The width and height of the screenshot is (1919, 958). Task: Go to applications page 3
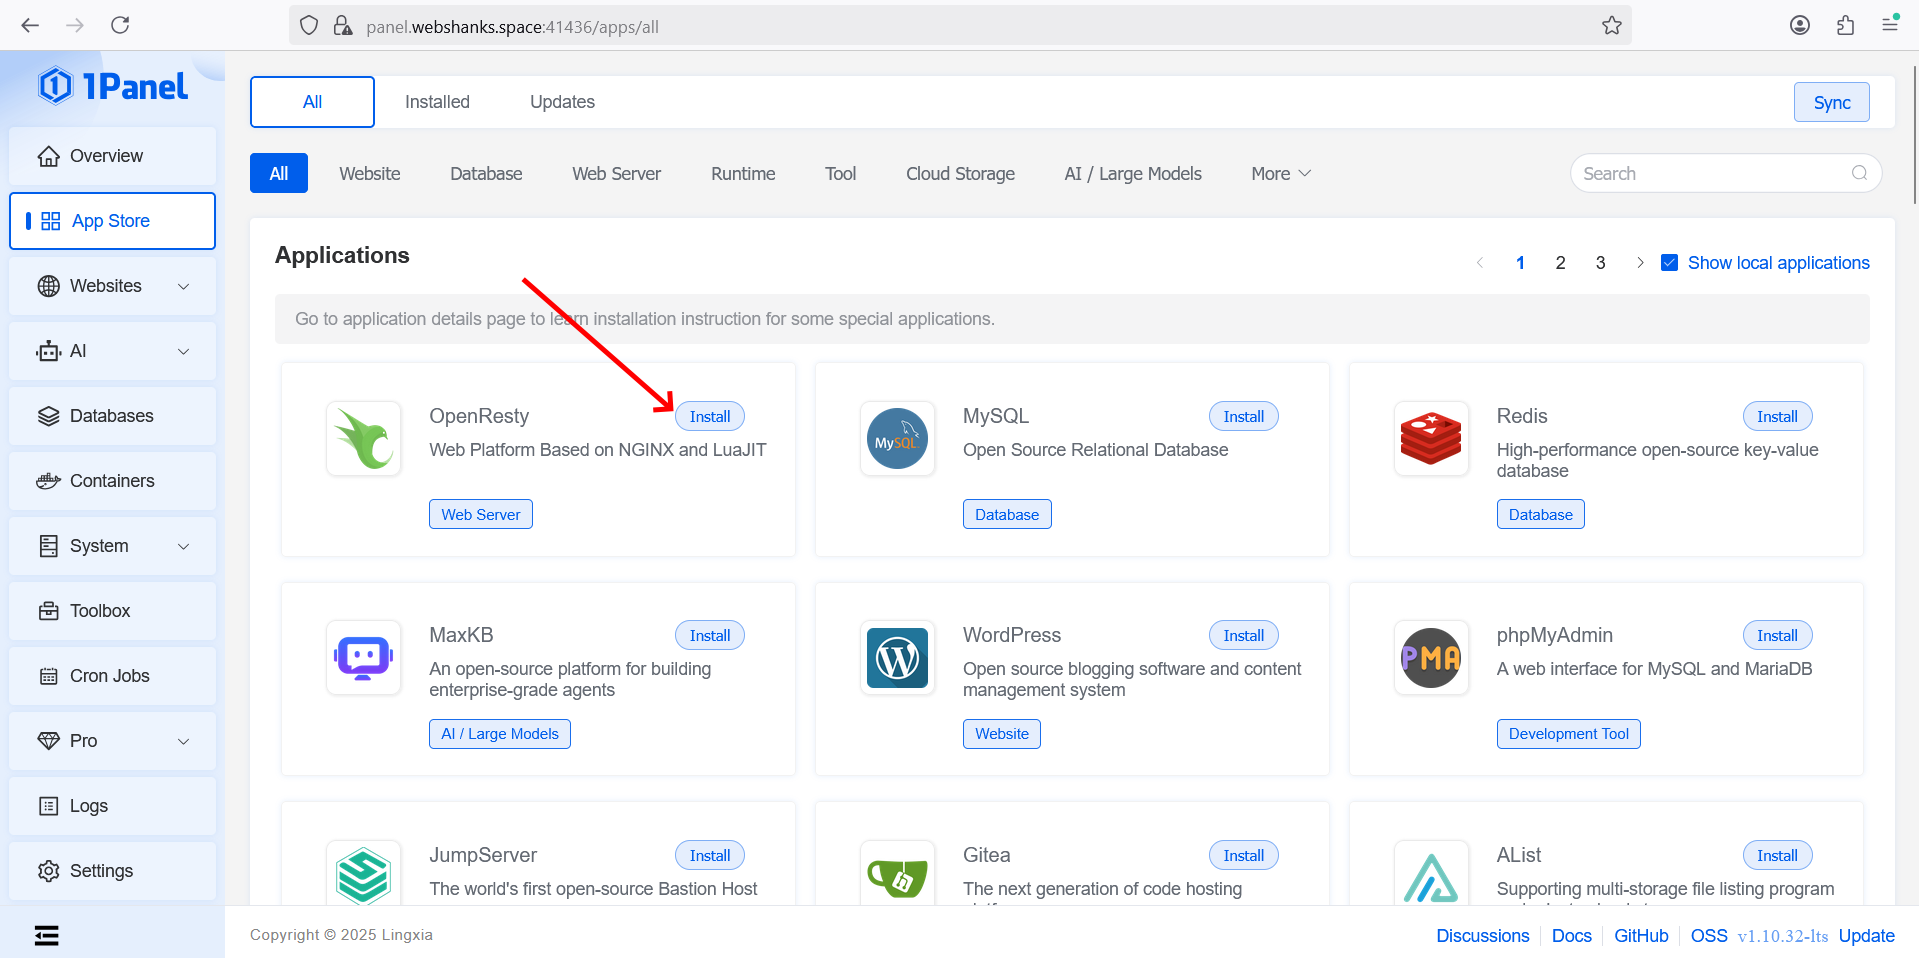coord(1600,263)
